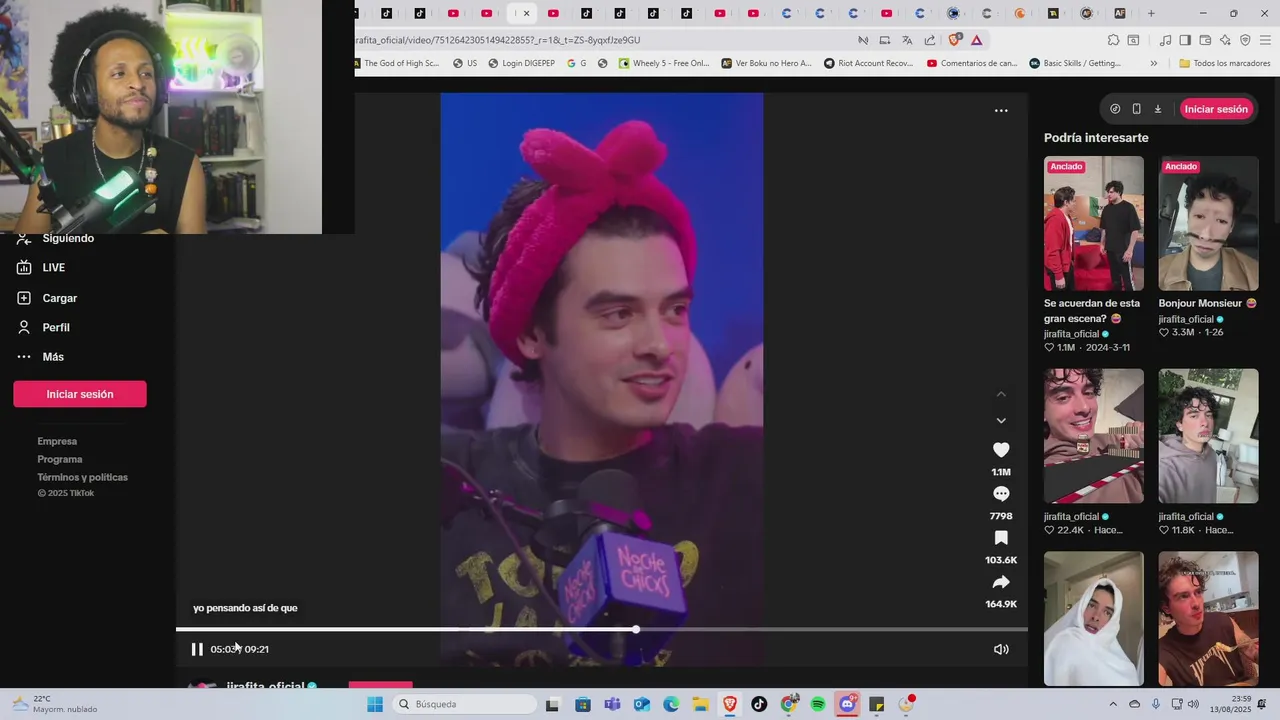Open File Explorer from the taskbar
The width and height of the screenshot is (1280, 720).
pos(700,704)
